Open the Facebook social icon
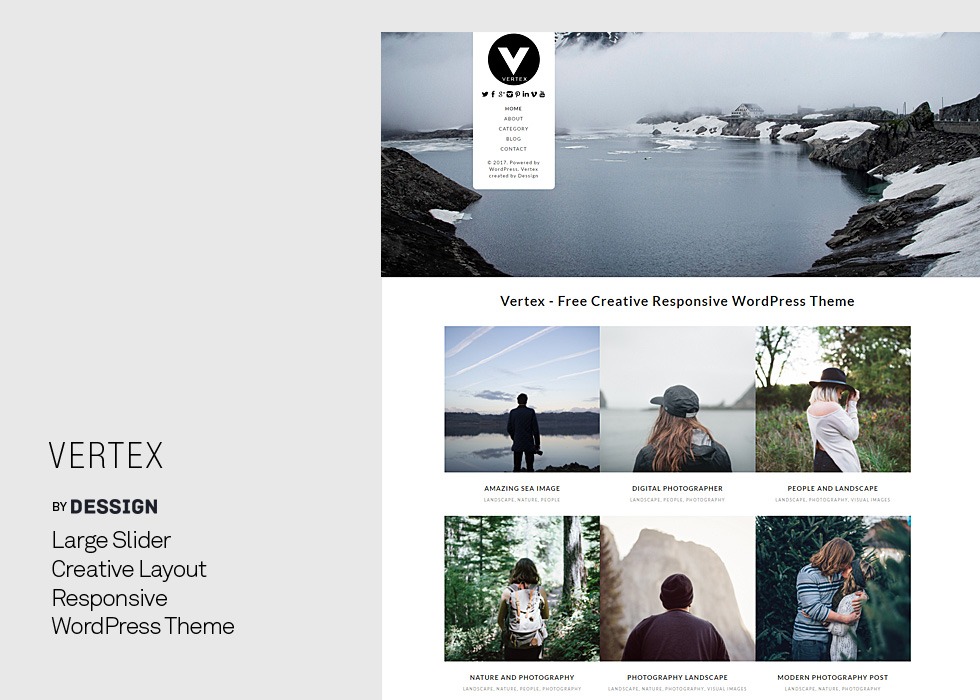 point(493,94)
